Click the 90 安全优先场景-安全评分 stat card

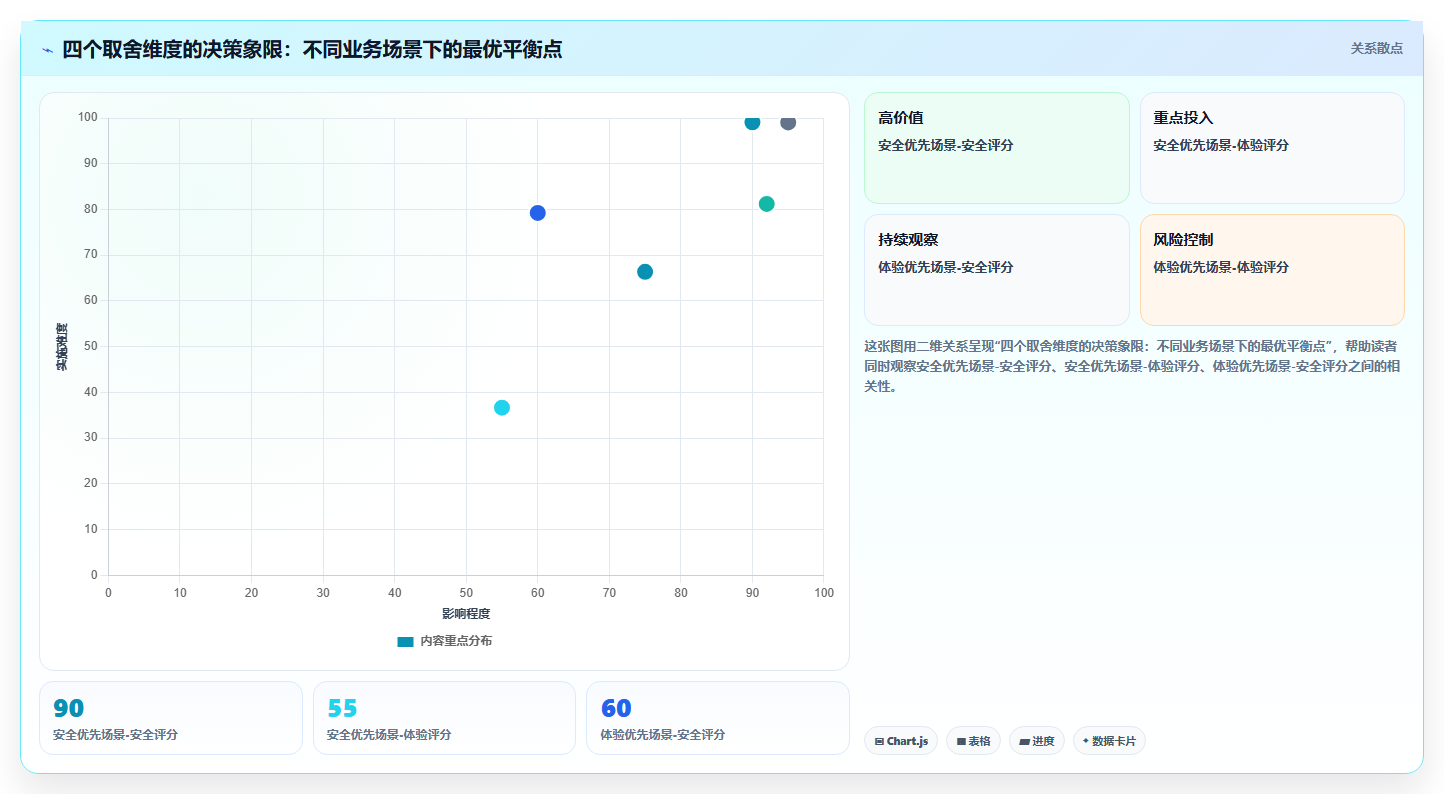pyautogui.click(x=171, y=718)
